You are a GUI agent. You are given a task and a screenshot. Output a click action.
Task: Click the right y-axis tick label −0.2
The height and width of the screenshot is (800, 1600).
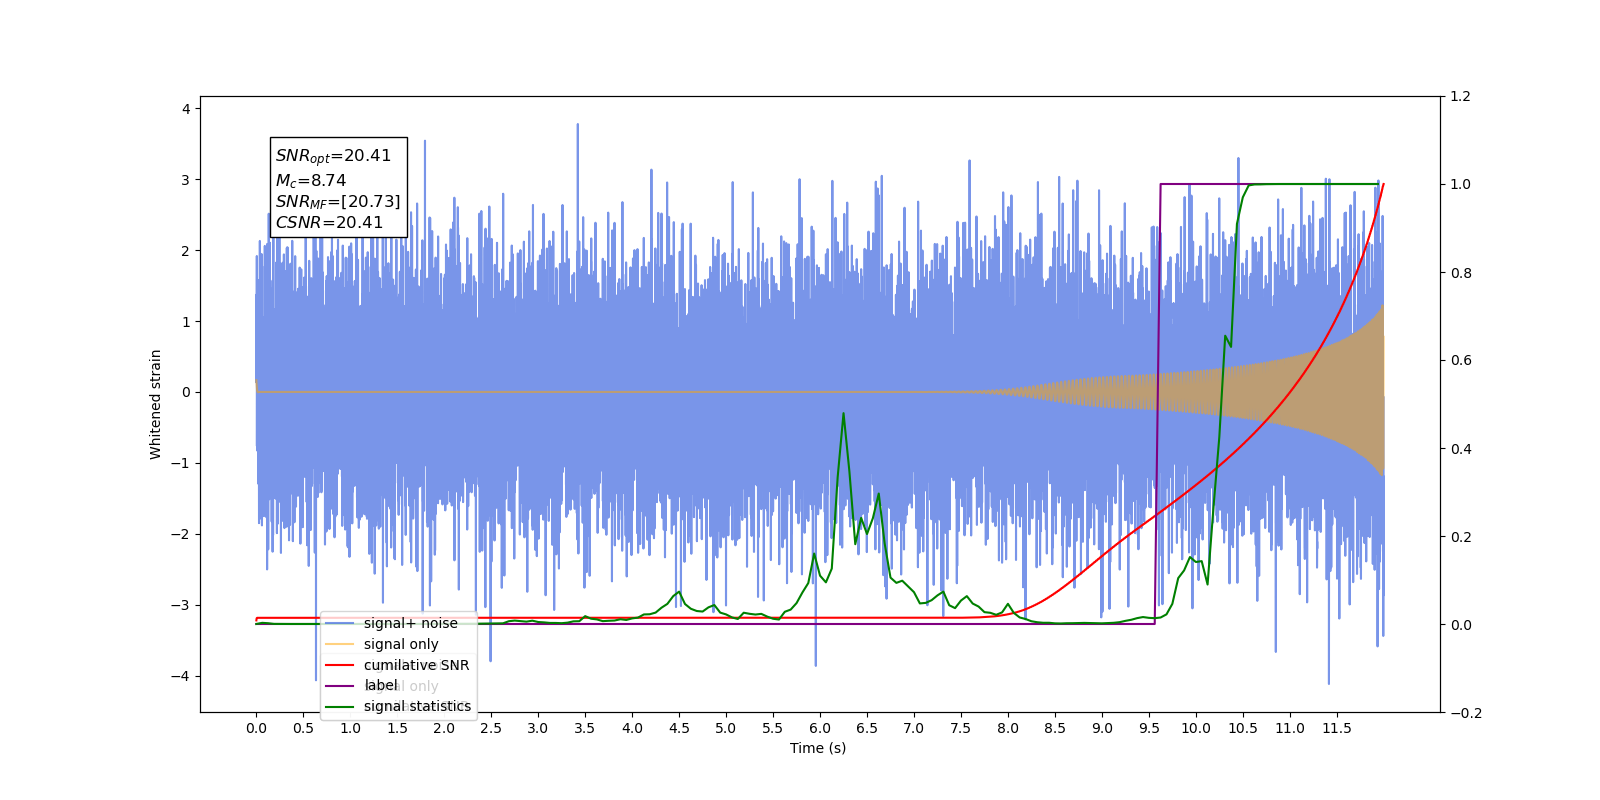pos(1465,713)
